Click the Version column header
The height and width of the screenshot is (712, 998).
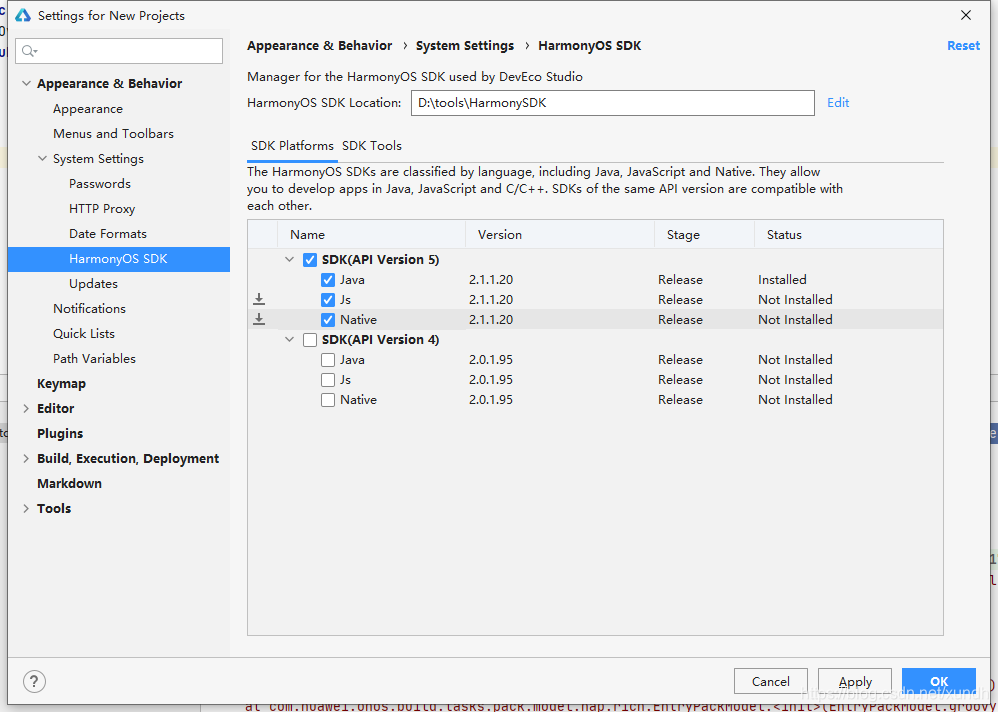pos(560,235)
